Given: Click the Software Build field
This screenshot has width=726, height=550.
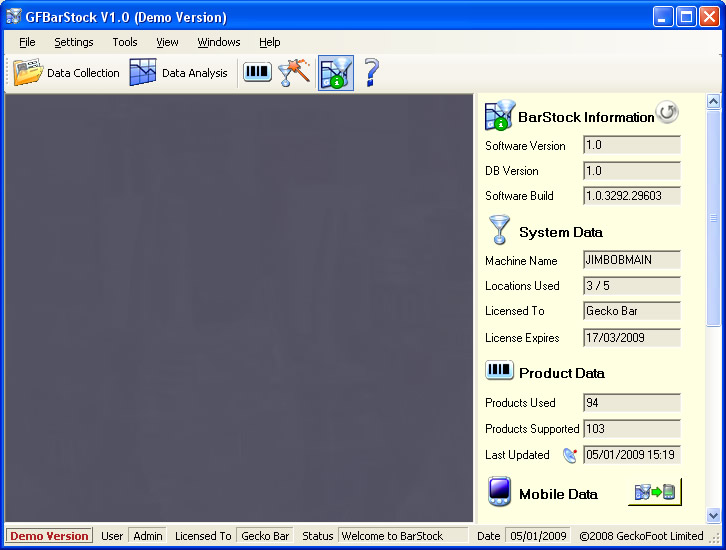Looking at the screenshot, I should (x=632, y=196).
